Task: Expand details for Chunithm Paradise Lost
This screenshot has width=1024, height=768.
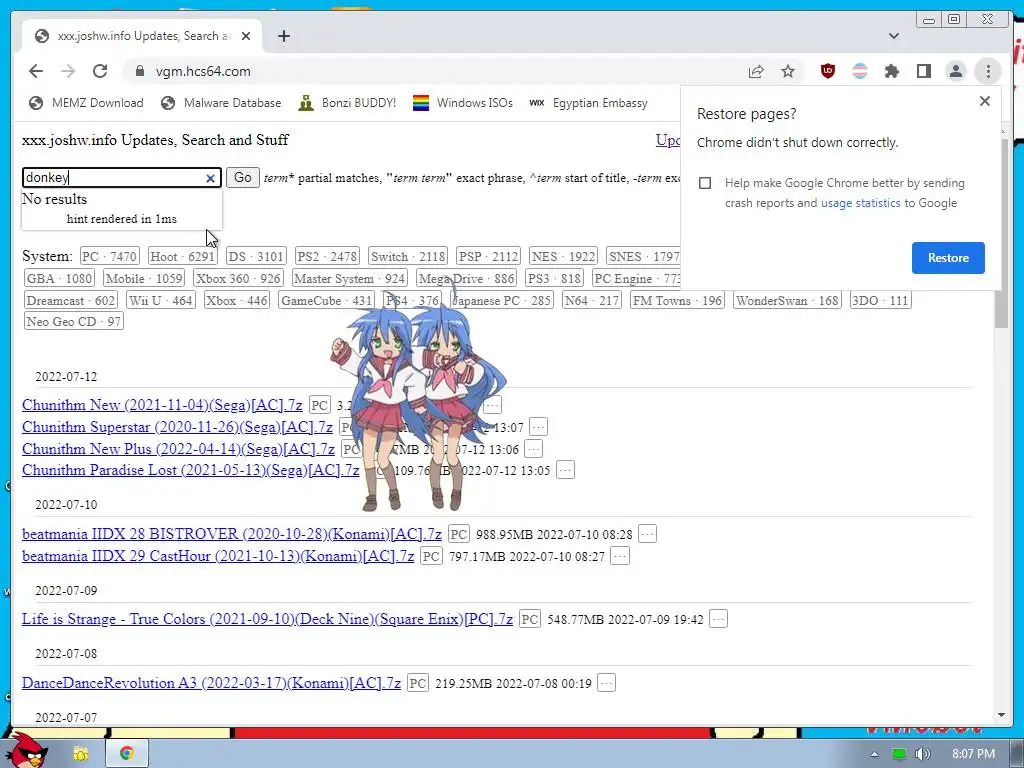Action: [x=566, y=470]
